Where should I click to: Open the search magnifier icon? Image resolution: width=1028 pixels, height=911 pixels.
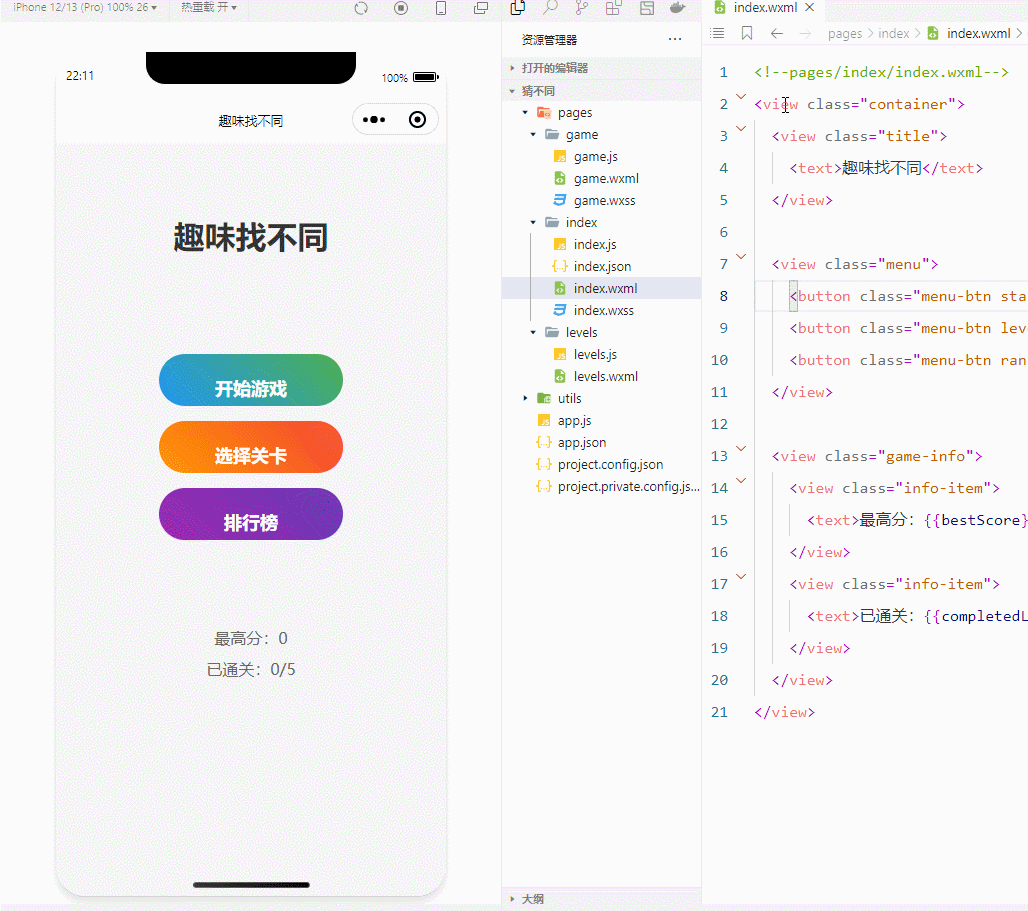pyautogui.click(x=550, y=8)
